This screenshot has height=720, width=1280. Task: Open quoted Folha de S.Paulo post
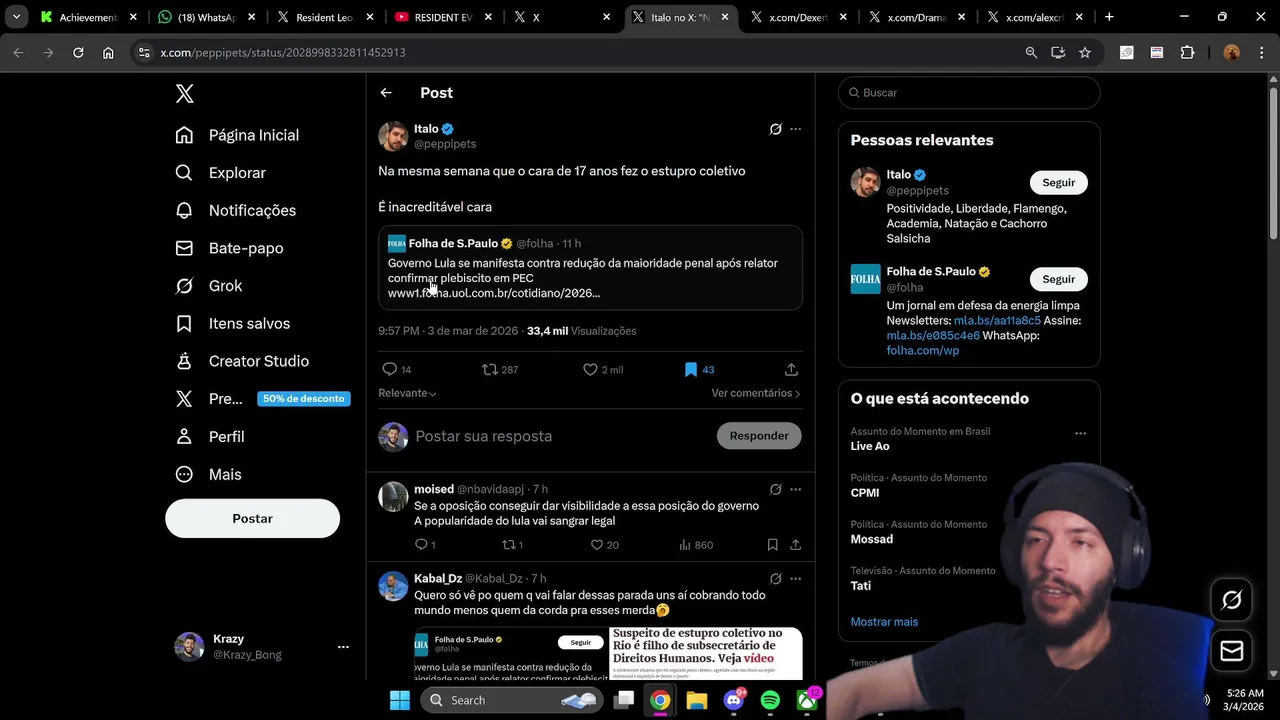point(590,267)
